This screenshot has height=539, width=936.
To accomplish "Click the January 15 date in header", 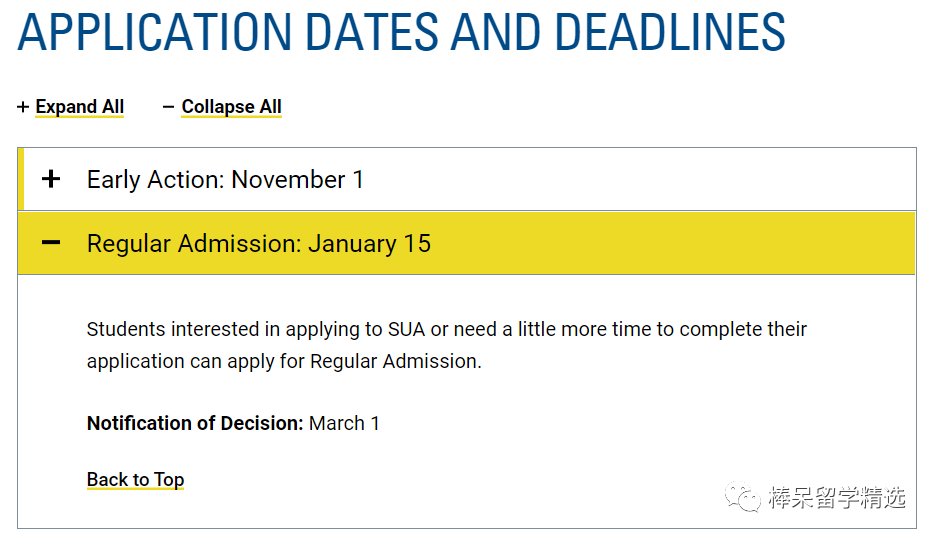I will click(x=370, y=244).
